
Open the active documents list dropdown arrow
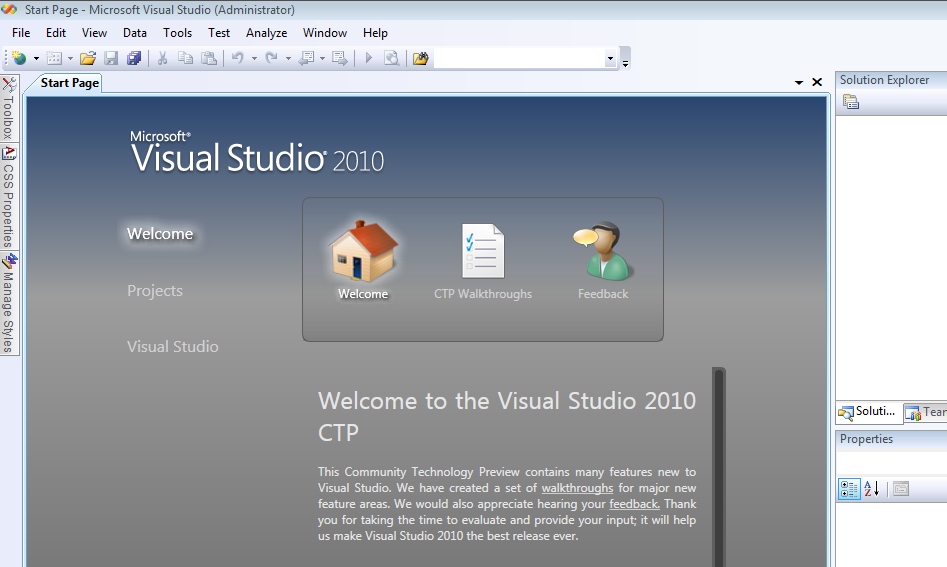798,82
